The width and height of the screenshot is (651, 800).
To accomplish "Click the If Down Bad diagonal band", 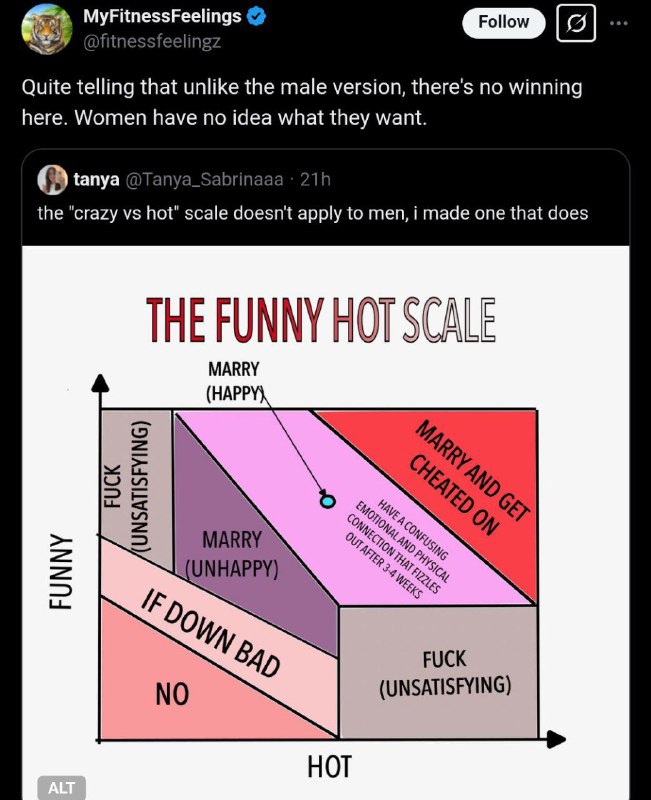I will [x=211, y=632].
